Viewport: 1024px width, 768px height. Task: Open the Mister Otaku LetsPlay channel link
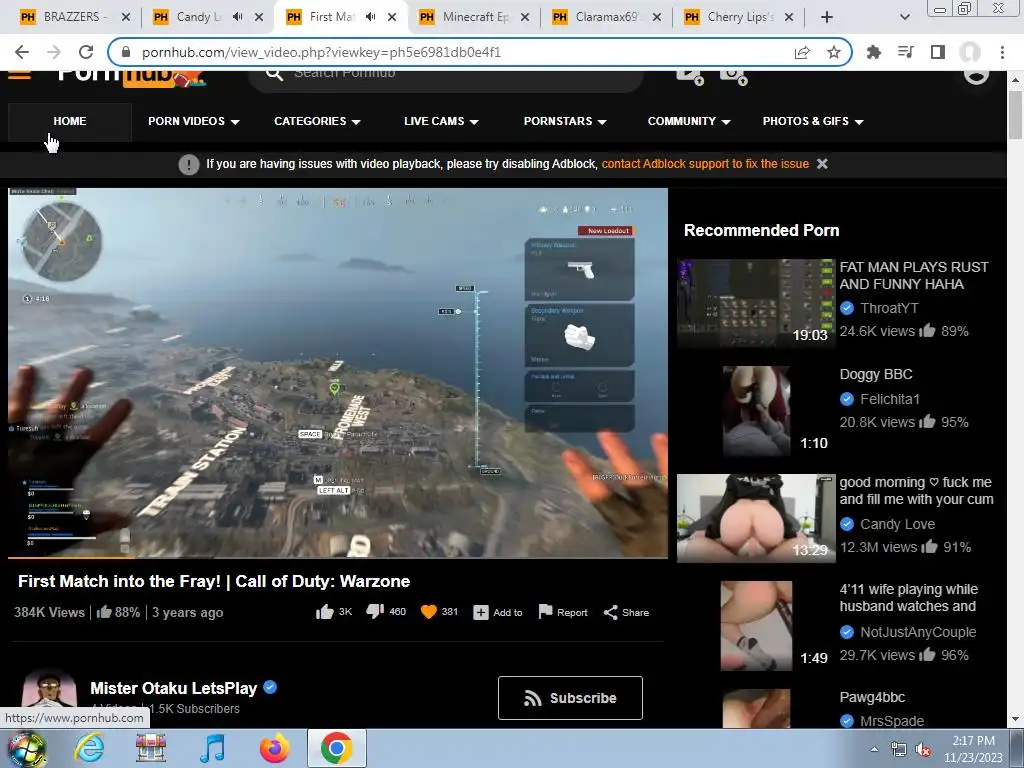click(x=174, y=688)
